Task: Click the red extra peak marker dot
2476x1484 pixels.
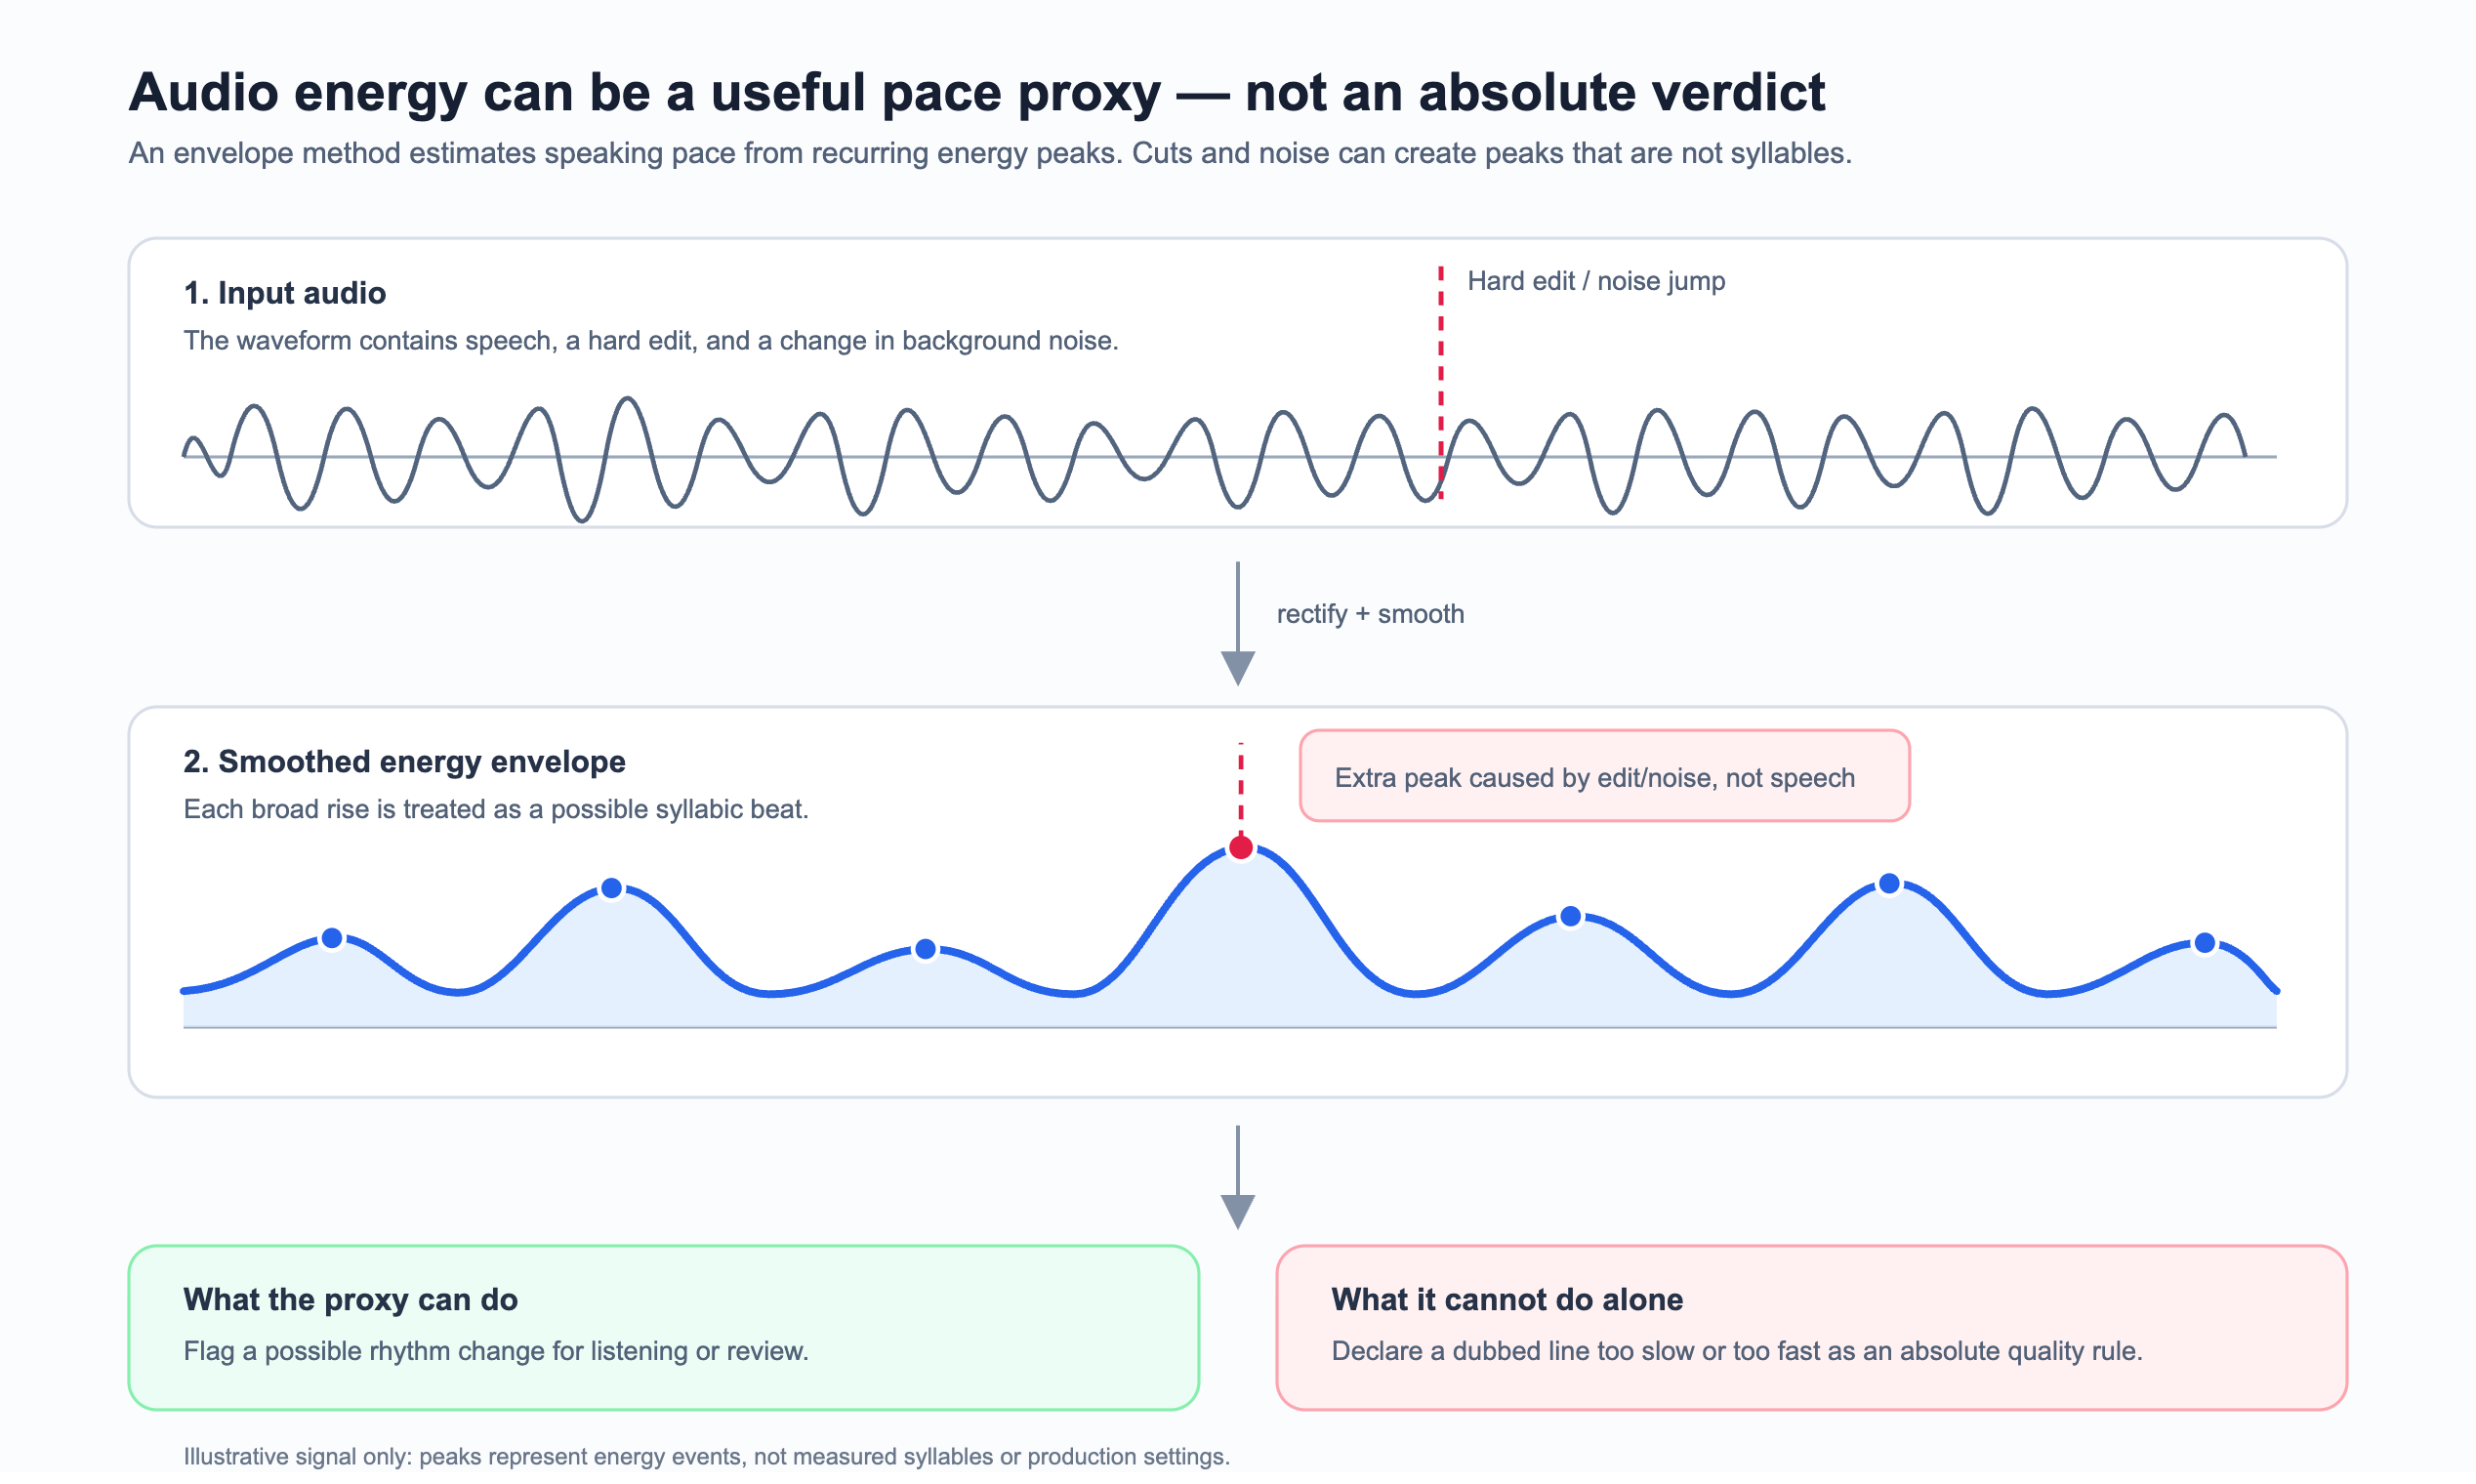Action: [1241, 848]
